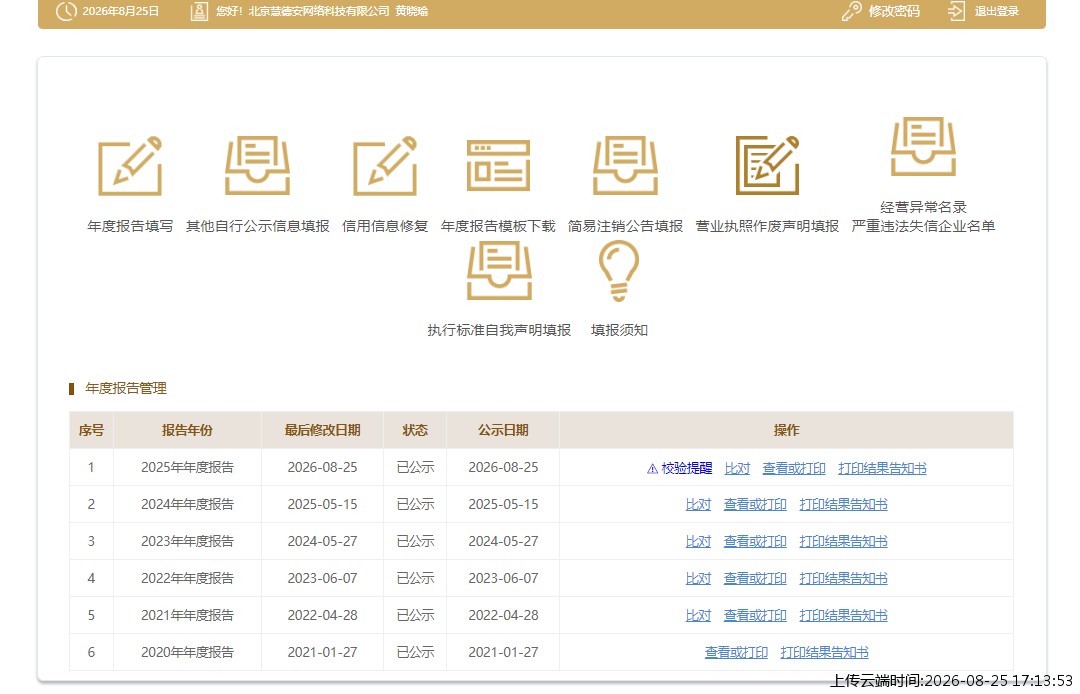Click the 年度报告管理 section heading
Screen dimensions: 1080x694
(x=126, y=388)
